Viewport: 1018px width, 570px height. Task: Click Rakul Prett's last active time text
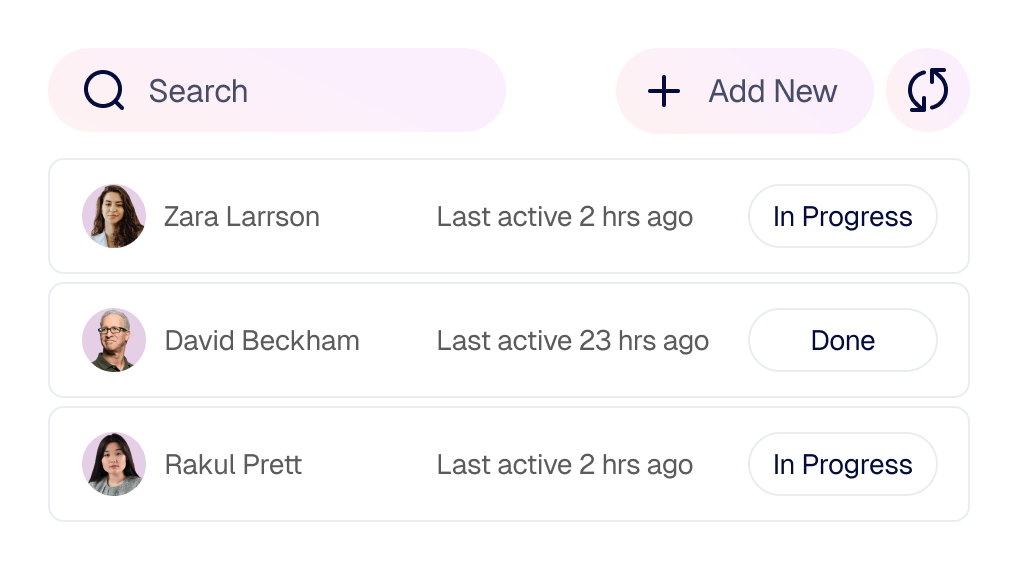564,465
